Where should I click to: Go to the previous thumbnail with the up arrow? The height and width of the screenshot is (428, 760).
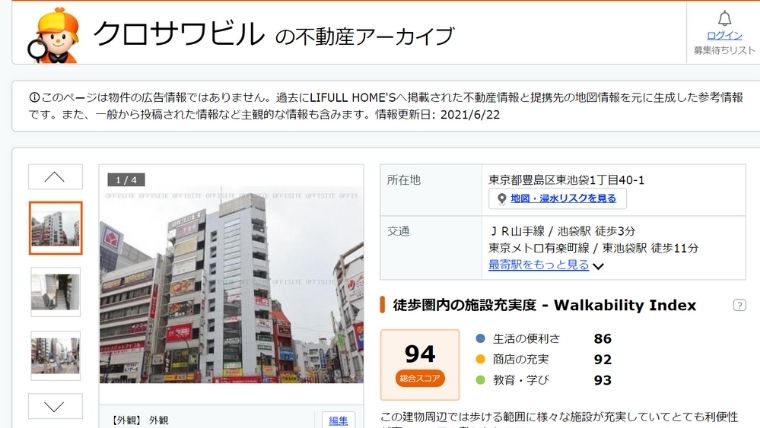coord(55,177)
